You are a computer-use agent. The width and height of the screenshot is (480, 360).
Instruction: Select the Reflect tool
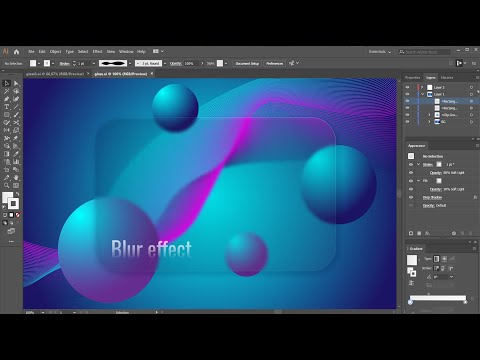[7, 130]
